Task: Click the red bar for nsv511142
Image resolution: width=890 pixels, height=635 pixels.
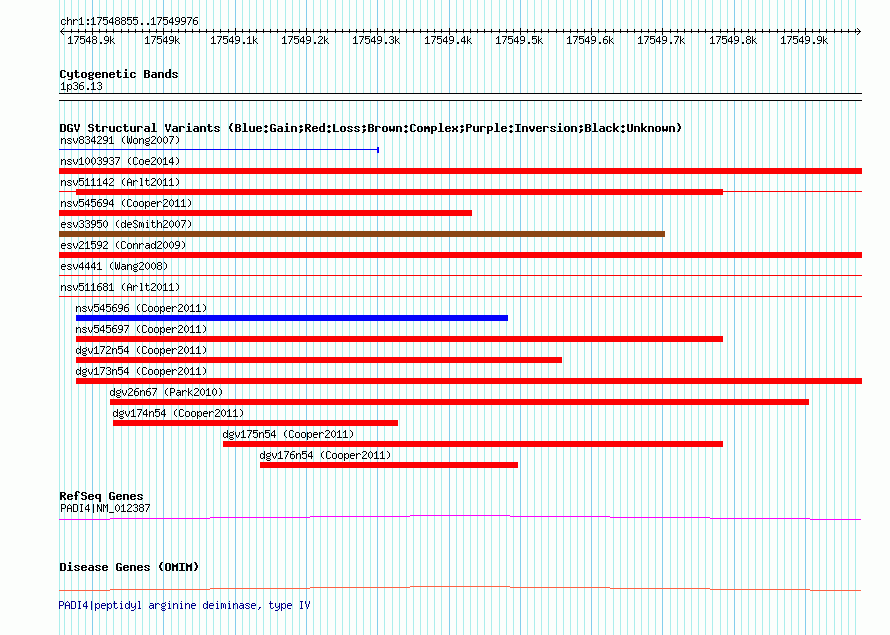Action: [x=400, y=192]
